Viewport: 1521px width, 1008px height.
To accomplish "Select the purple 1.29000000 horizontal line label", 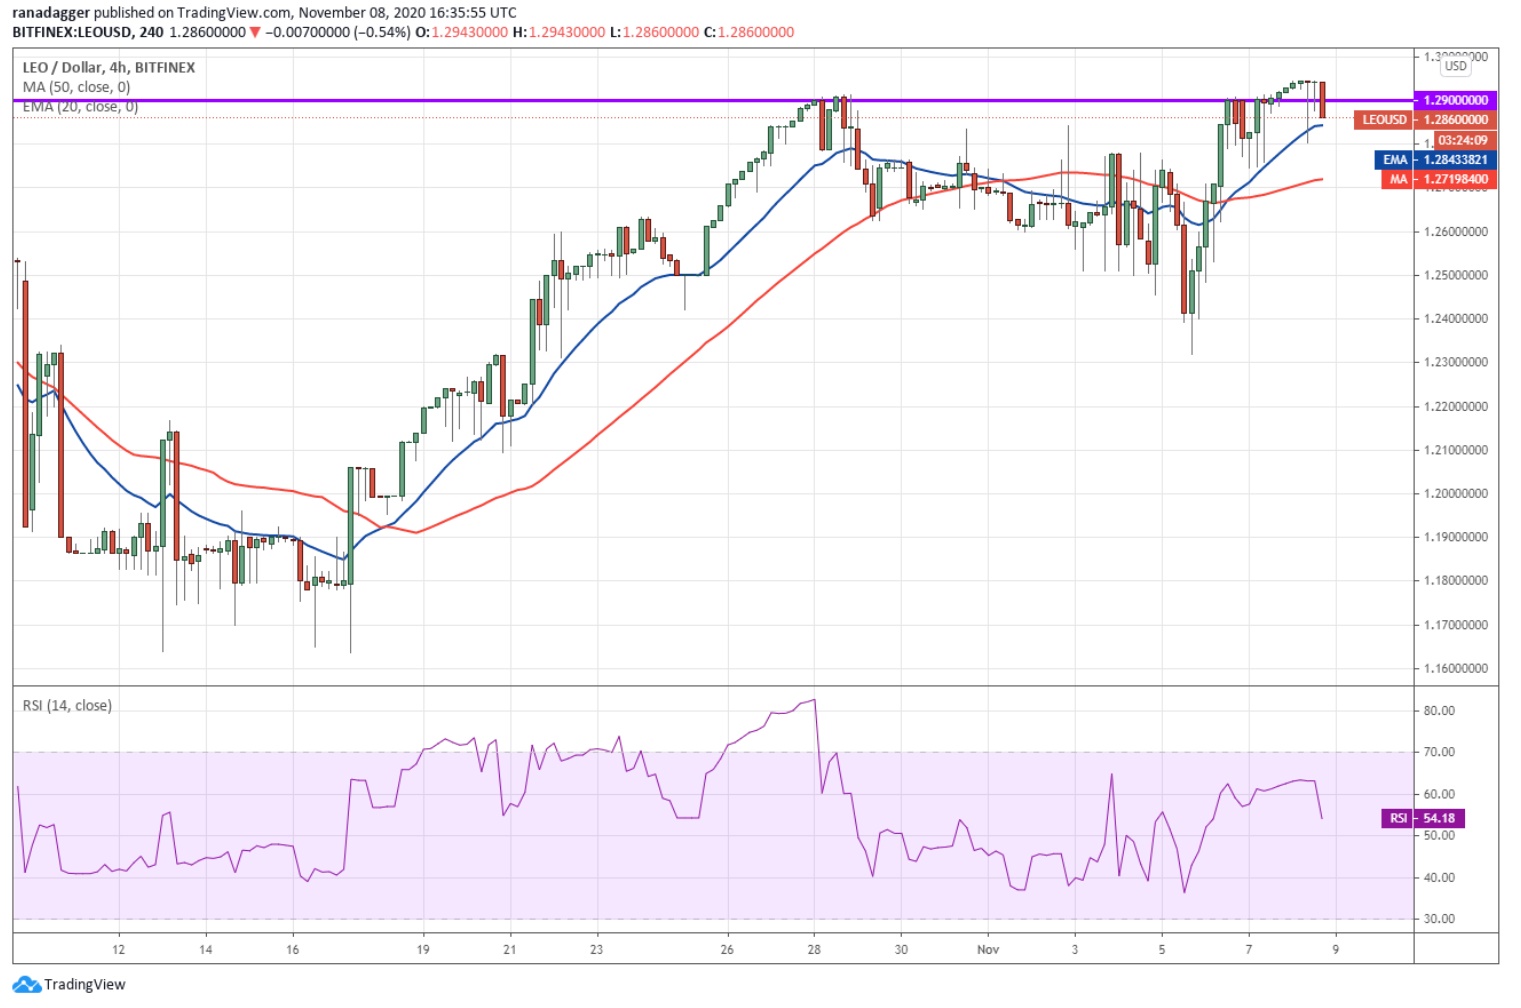I will click(x=1455, y=100).
